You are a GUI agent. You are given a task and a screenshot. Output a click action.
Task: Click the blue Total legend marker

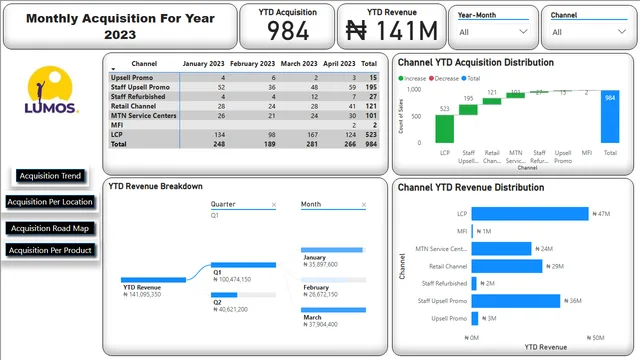tap(464, 78)
